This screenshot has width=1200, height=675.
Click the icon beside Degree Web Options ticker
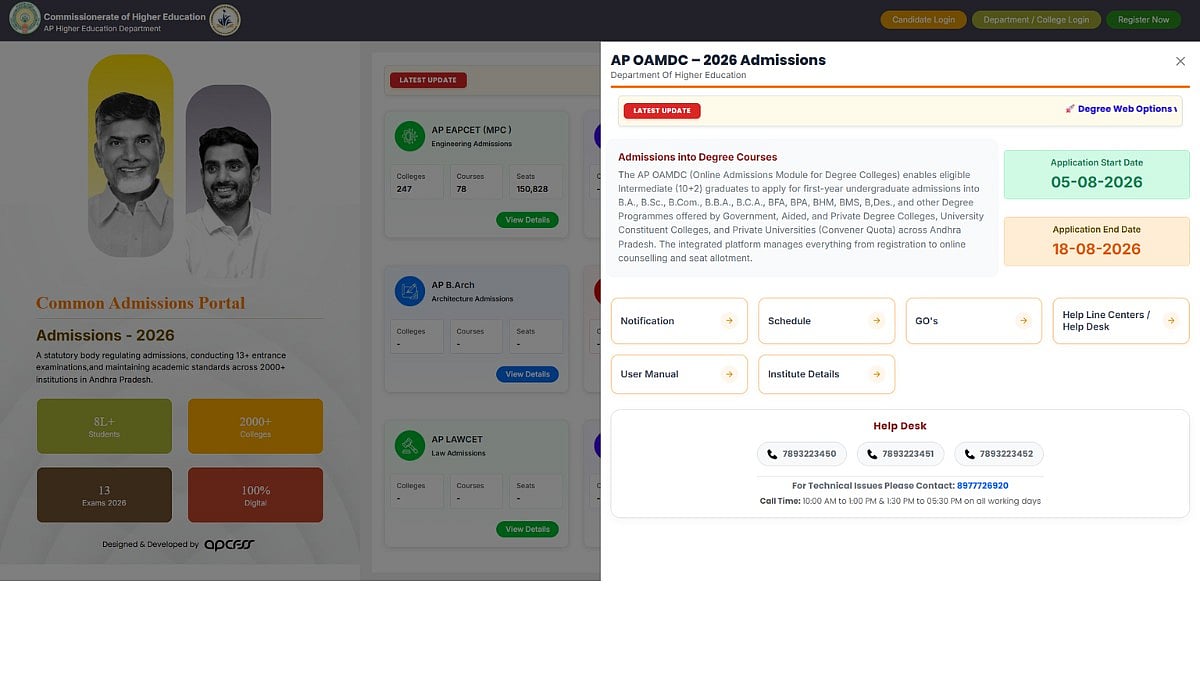pyautogui.click(x=1069, y=109)
